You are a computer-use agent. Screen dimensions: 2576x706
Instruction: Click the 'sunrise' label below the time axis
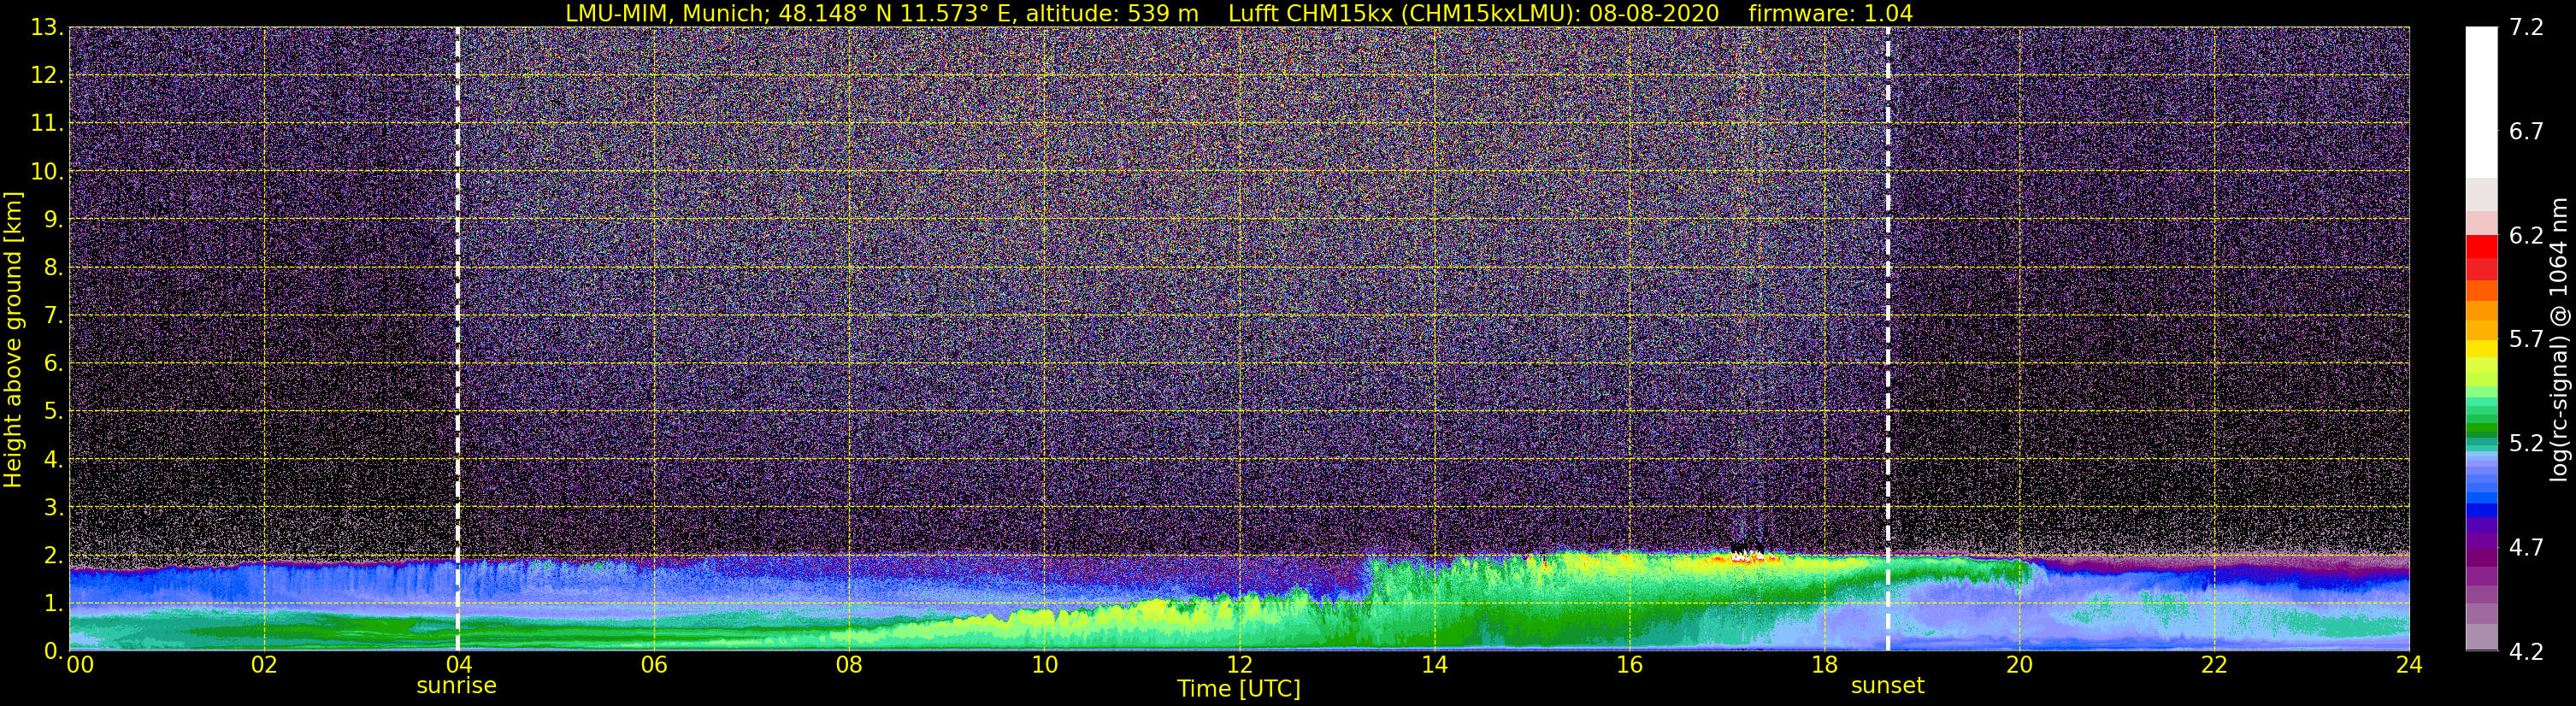456,686
